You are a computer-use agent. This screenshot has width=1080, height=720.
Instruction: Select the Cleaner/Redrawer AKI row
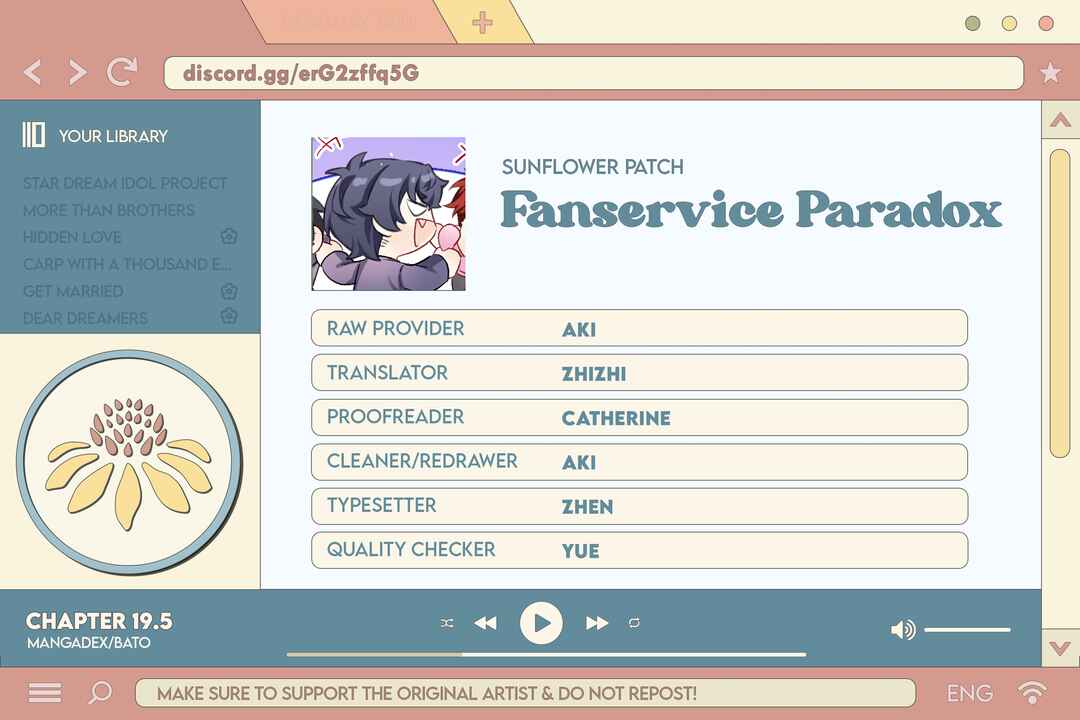639,461
